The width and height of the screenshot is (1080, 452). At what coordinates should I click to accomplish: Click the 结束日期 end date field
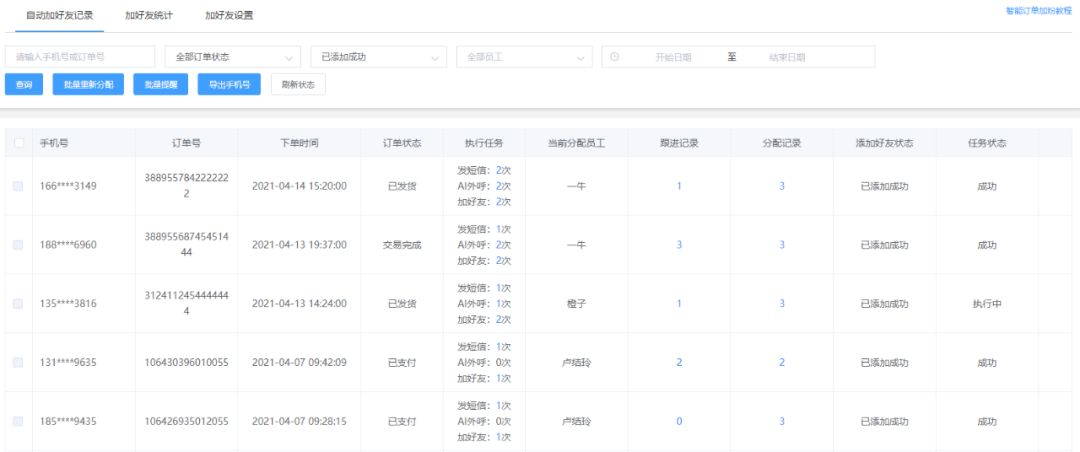[x=787, y=57]
